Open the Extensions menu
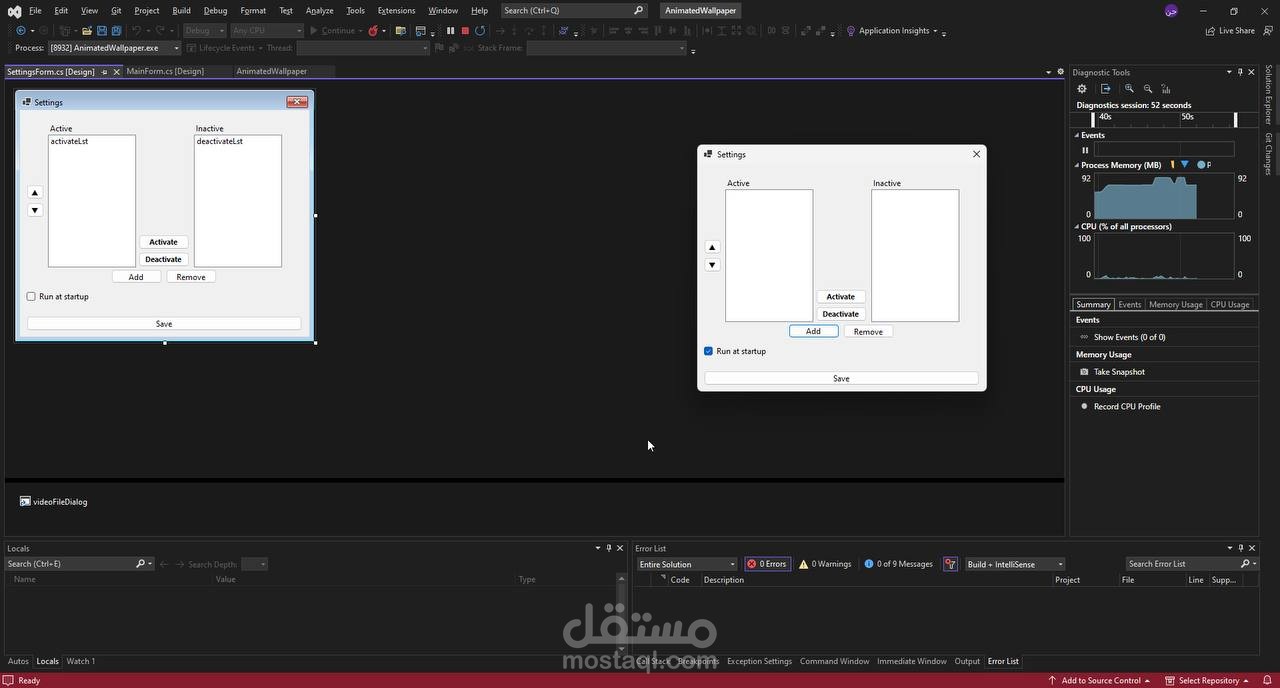Viewport: 1280px width, 688px height. point(396,11)
